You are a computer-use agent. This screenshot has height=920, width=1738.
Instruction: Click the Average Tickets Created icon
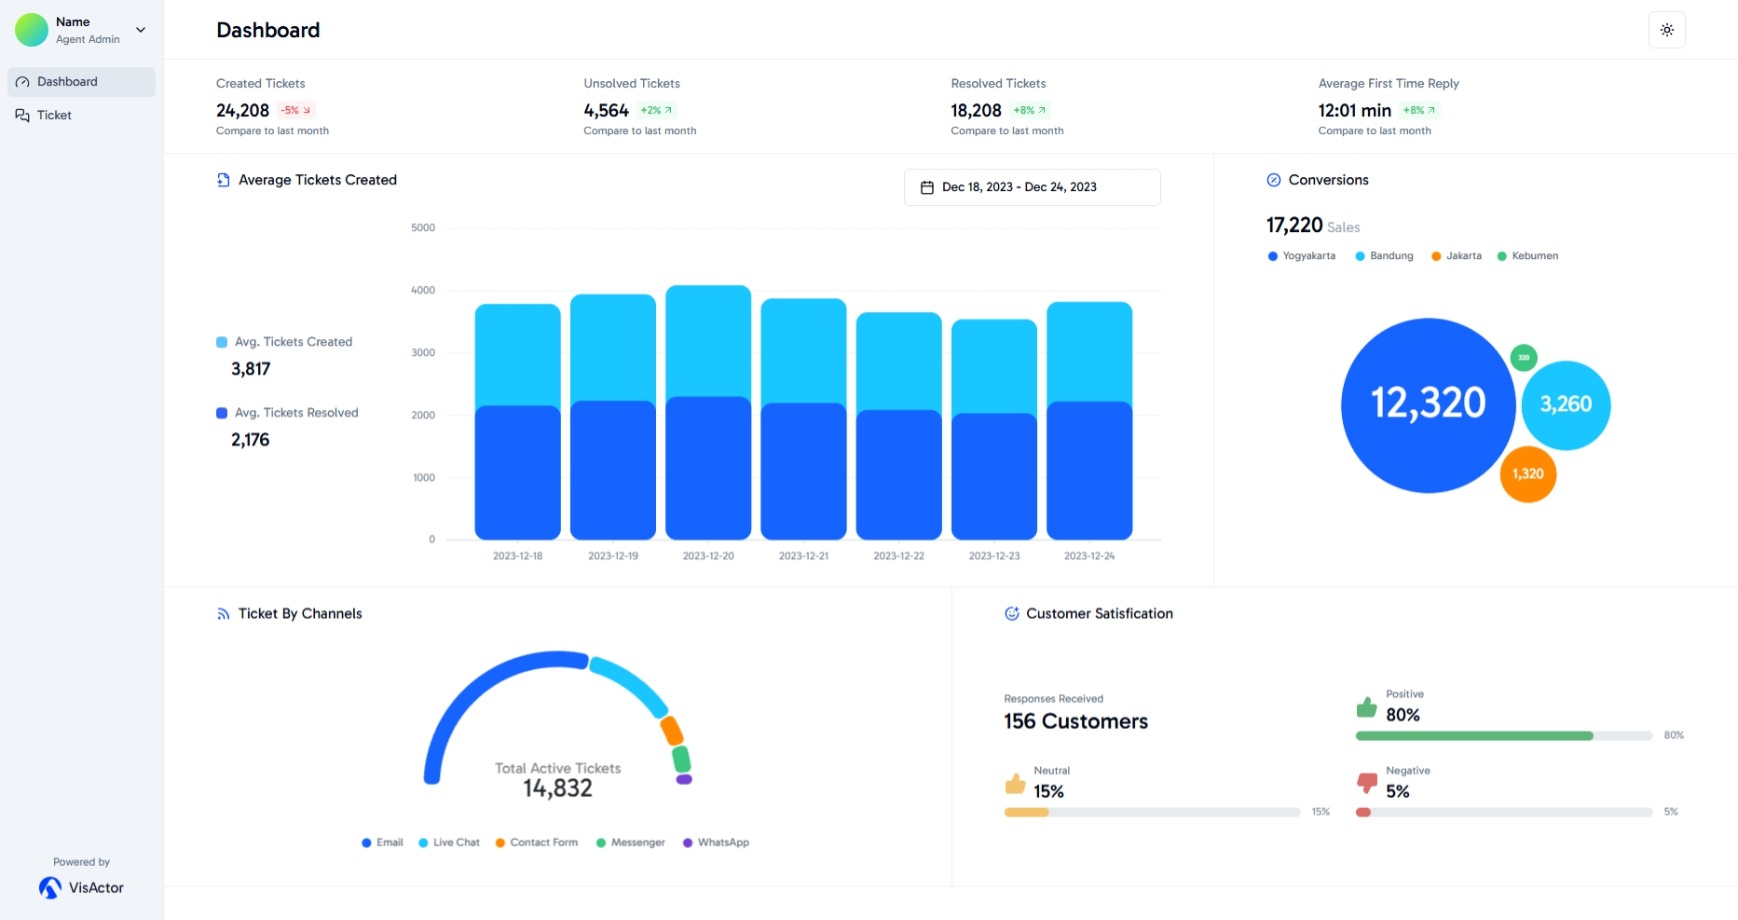(223, 180)
